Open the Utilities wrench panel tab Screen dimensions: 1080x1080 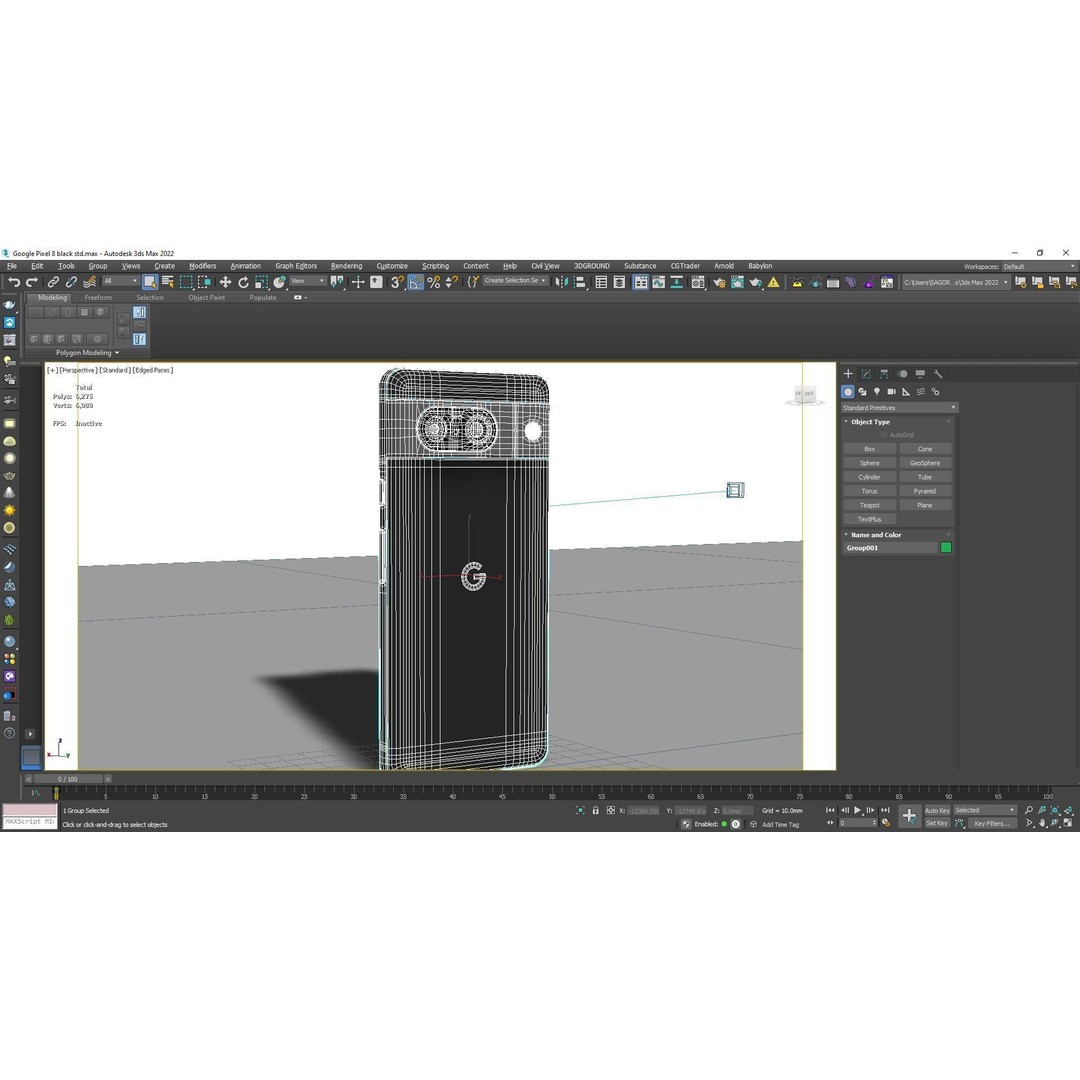(x=937, y=374)
